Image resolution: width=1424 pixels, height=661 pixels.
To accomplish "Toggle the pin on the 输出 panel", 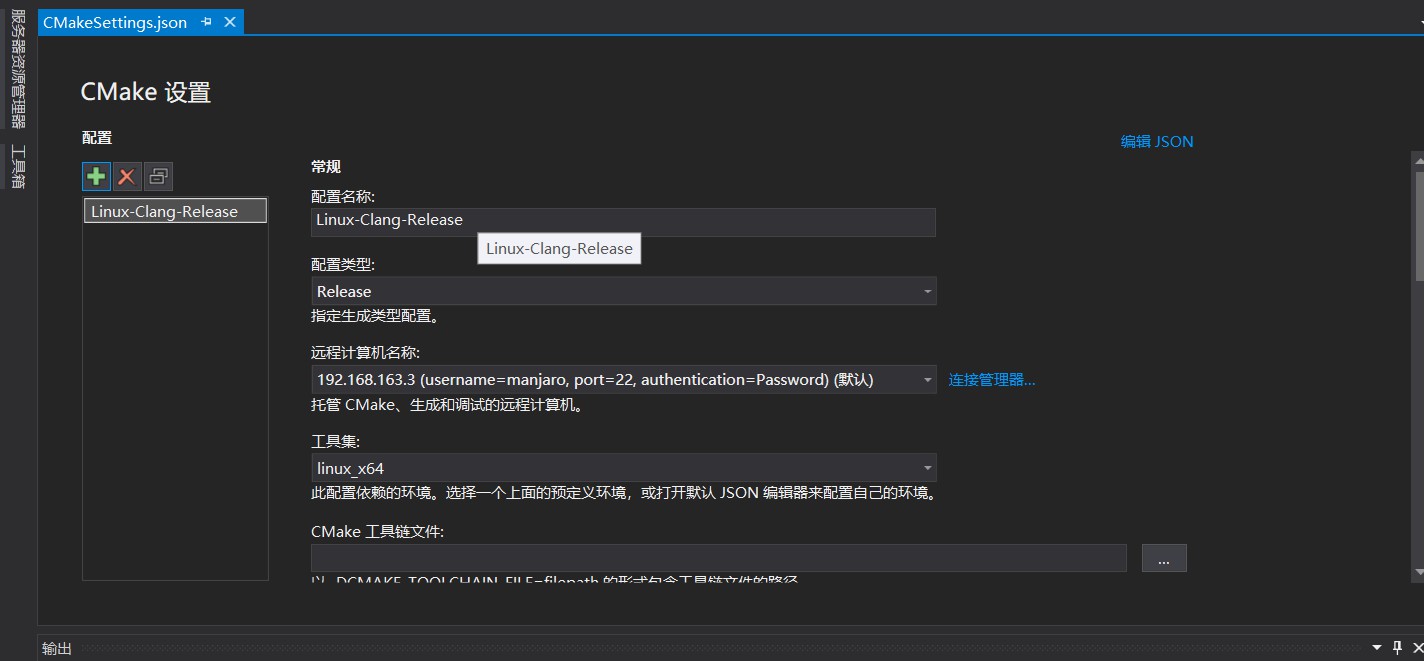I will coord(1398,648).
